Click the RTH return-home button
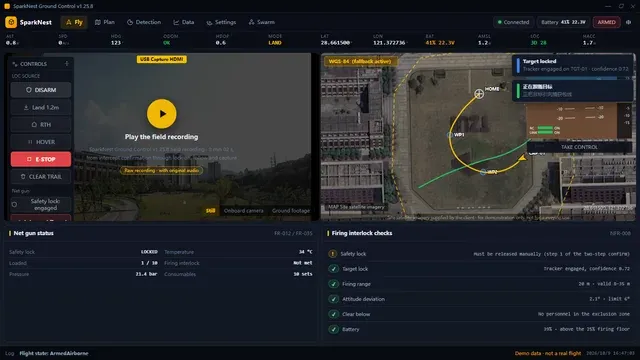The width and height of the screenshot is (640, 360). coord(41,124)
